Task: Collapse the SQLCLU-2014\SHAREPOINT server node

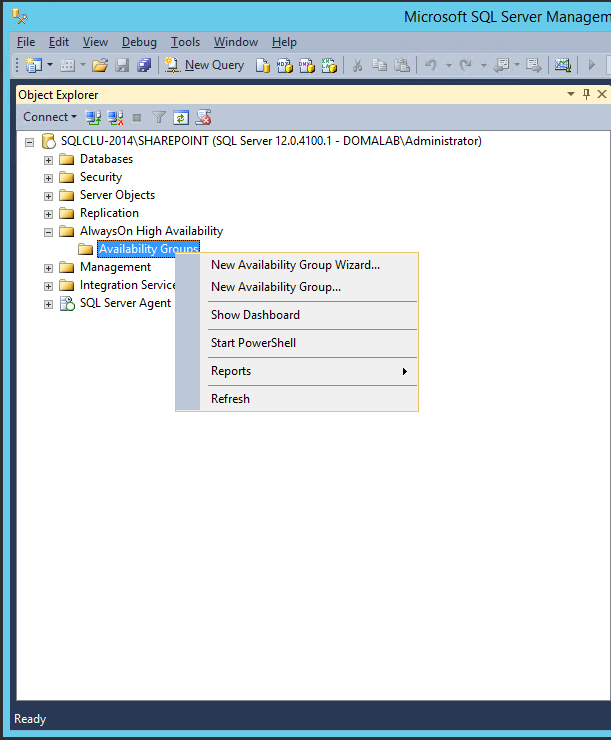Action: coord(30,142)
